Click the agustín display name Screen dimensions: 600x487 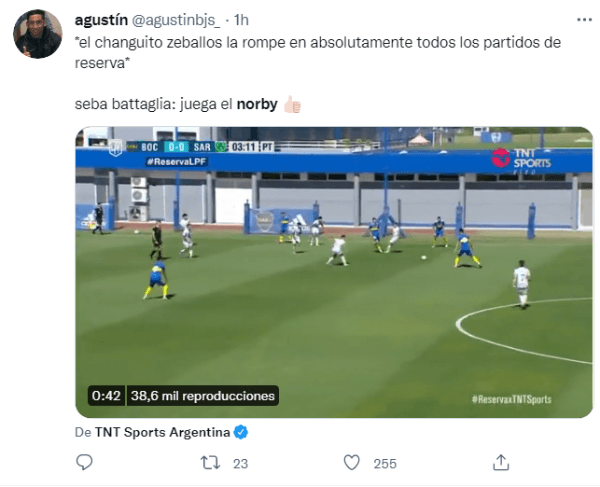[101, 20]
